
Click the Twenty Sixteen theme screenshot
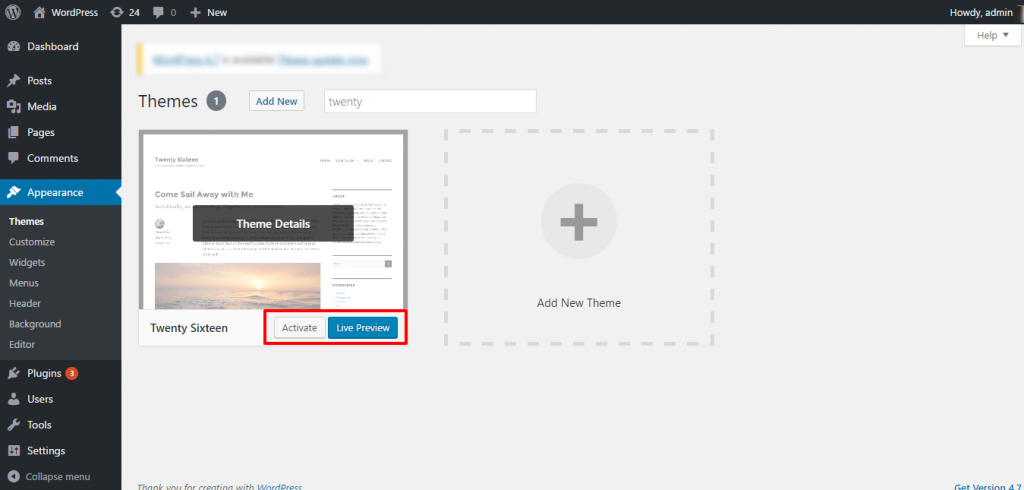click(x=273, y=220)
